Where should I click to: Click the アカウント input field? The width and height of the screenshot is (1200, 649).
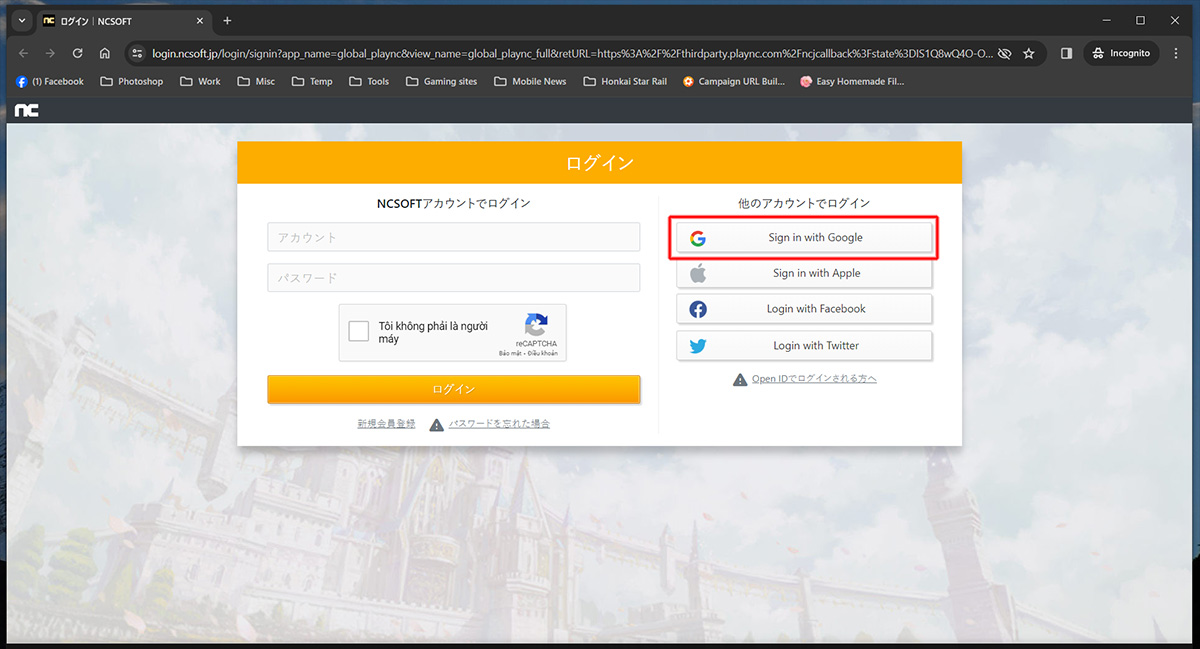(x=453, y=237)
